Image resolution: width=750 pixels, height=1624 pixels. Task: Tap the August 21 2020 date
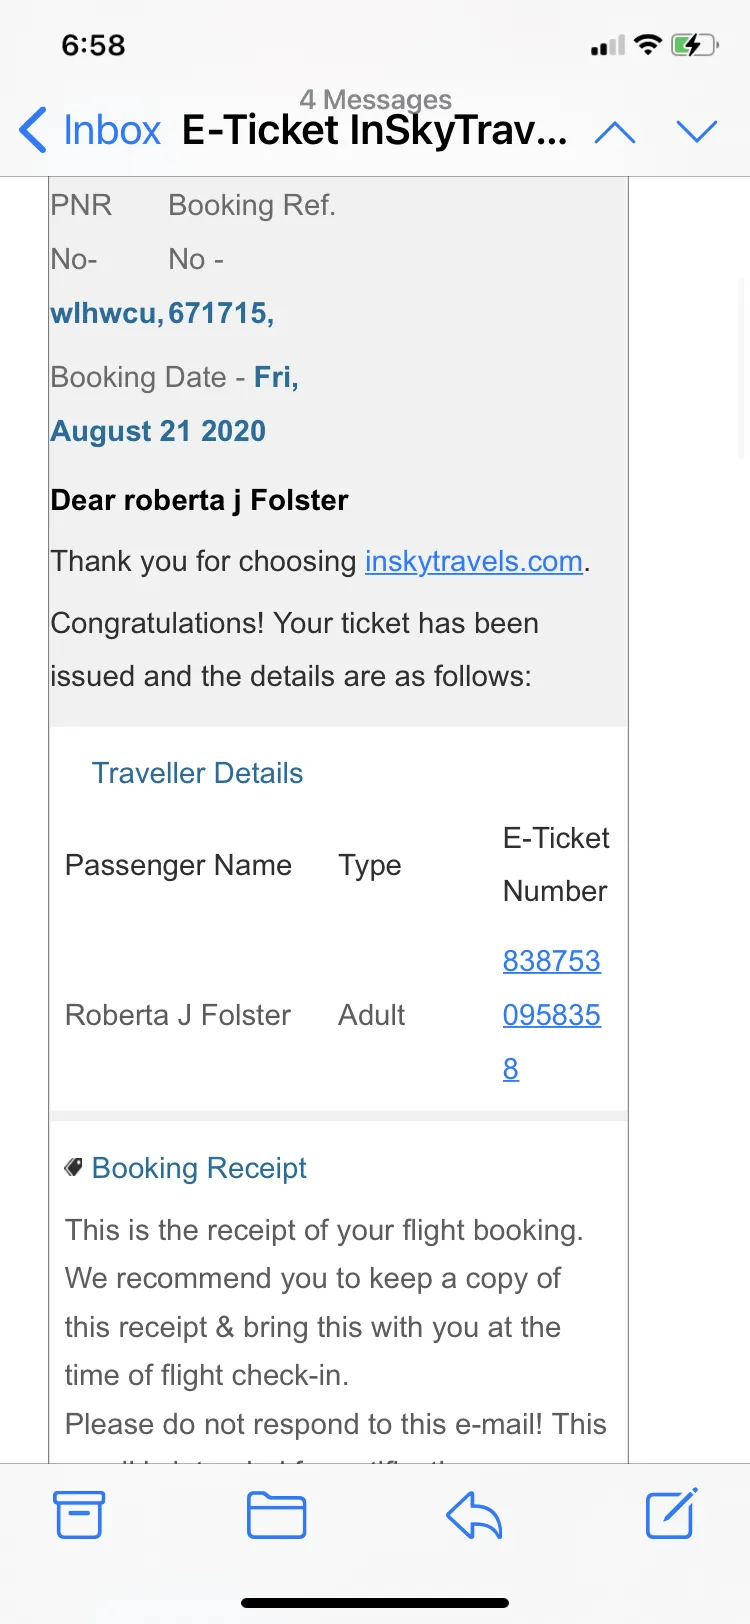158,431
